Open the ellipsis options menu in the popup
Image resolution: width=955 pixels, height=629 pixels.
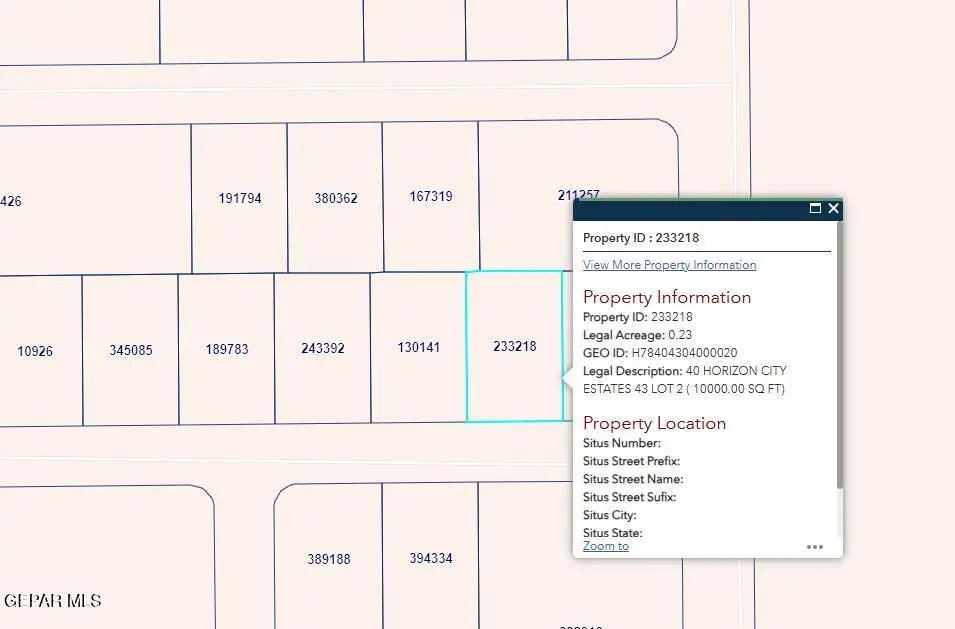coord(815,546)
